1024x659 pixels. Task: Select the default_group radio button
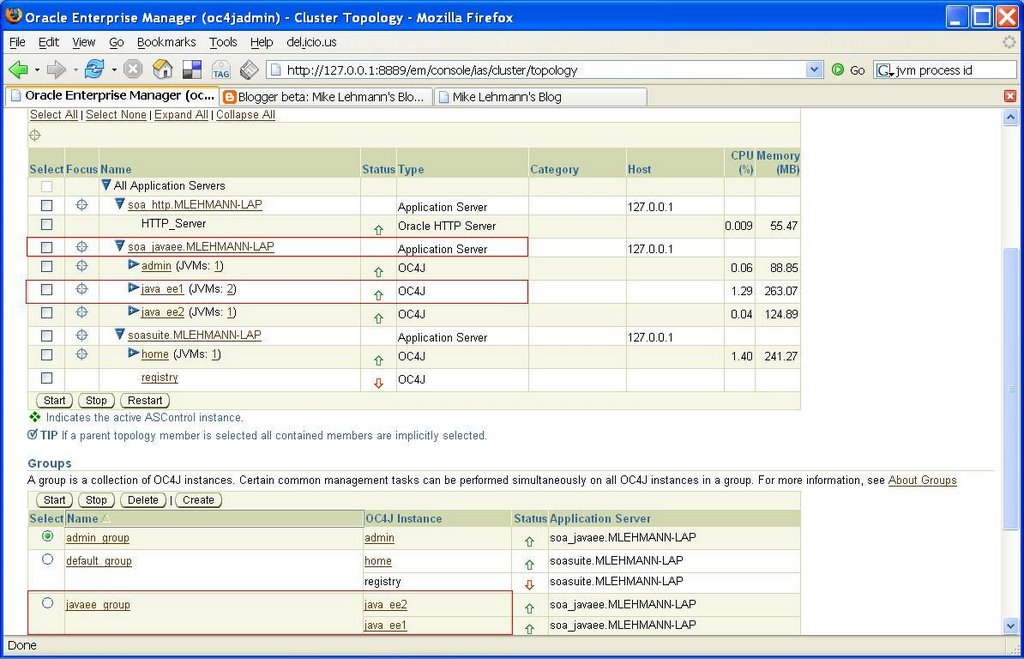47,559
